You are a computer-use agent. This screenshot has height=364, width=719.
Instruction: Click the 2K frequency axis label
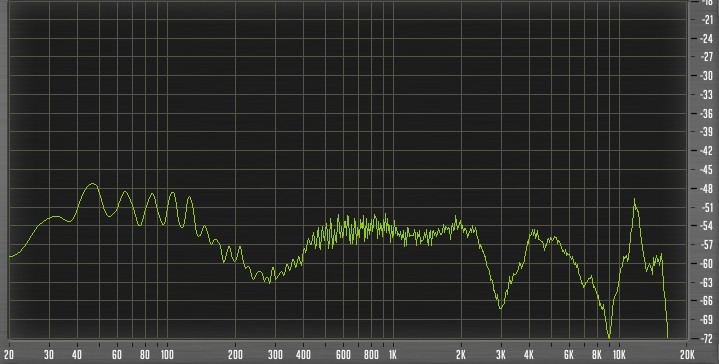[x=461, y=354]
